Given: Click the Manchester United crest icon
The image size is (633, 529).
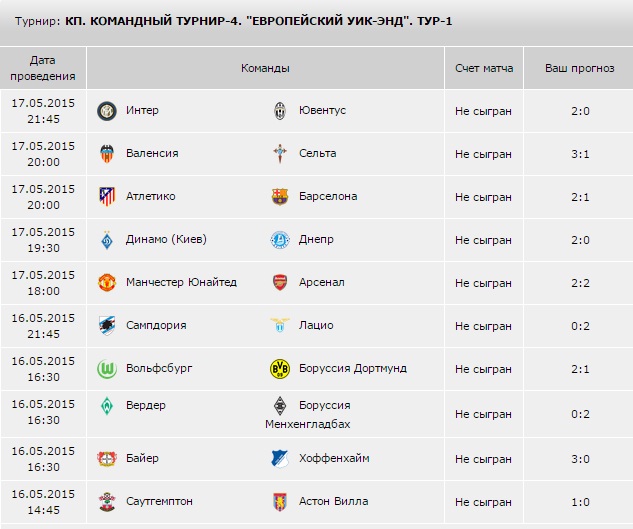Looking at the screenshot, I should 107,283.
